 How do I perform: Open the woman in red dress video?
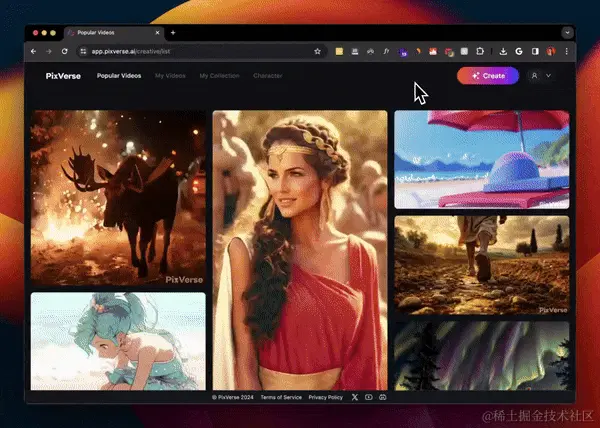click(x=300, y=250)
